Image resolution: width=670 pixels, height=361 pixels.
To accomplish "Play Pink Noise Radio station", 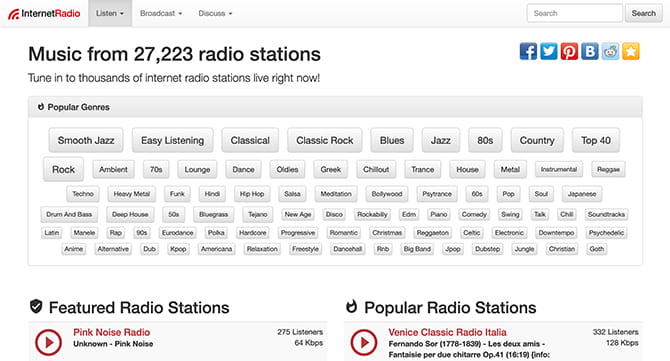I will click(48, 342).
